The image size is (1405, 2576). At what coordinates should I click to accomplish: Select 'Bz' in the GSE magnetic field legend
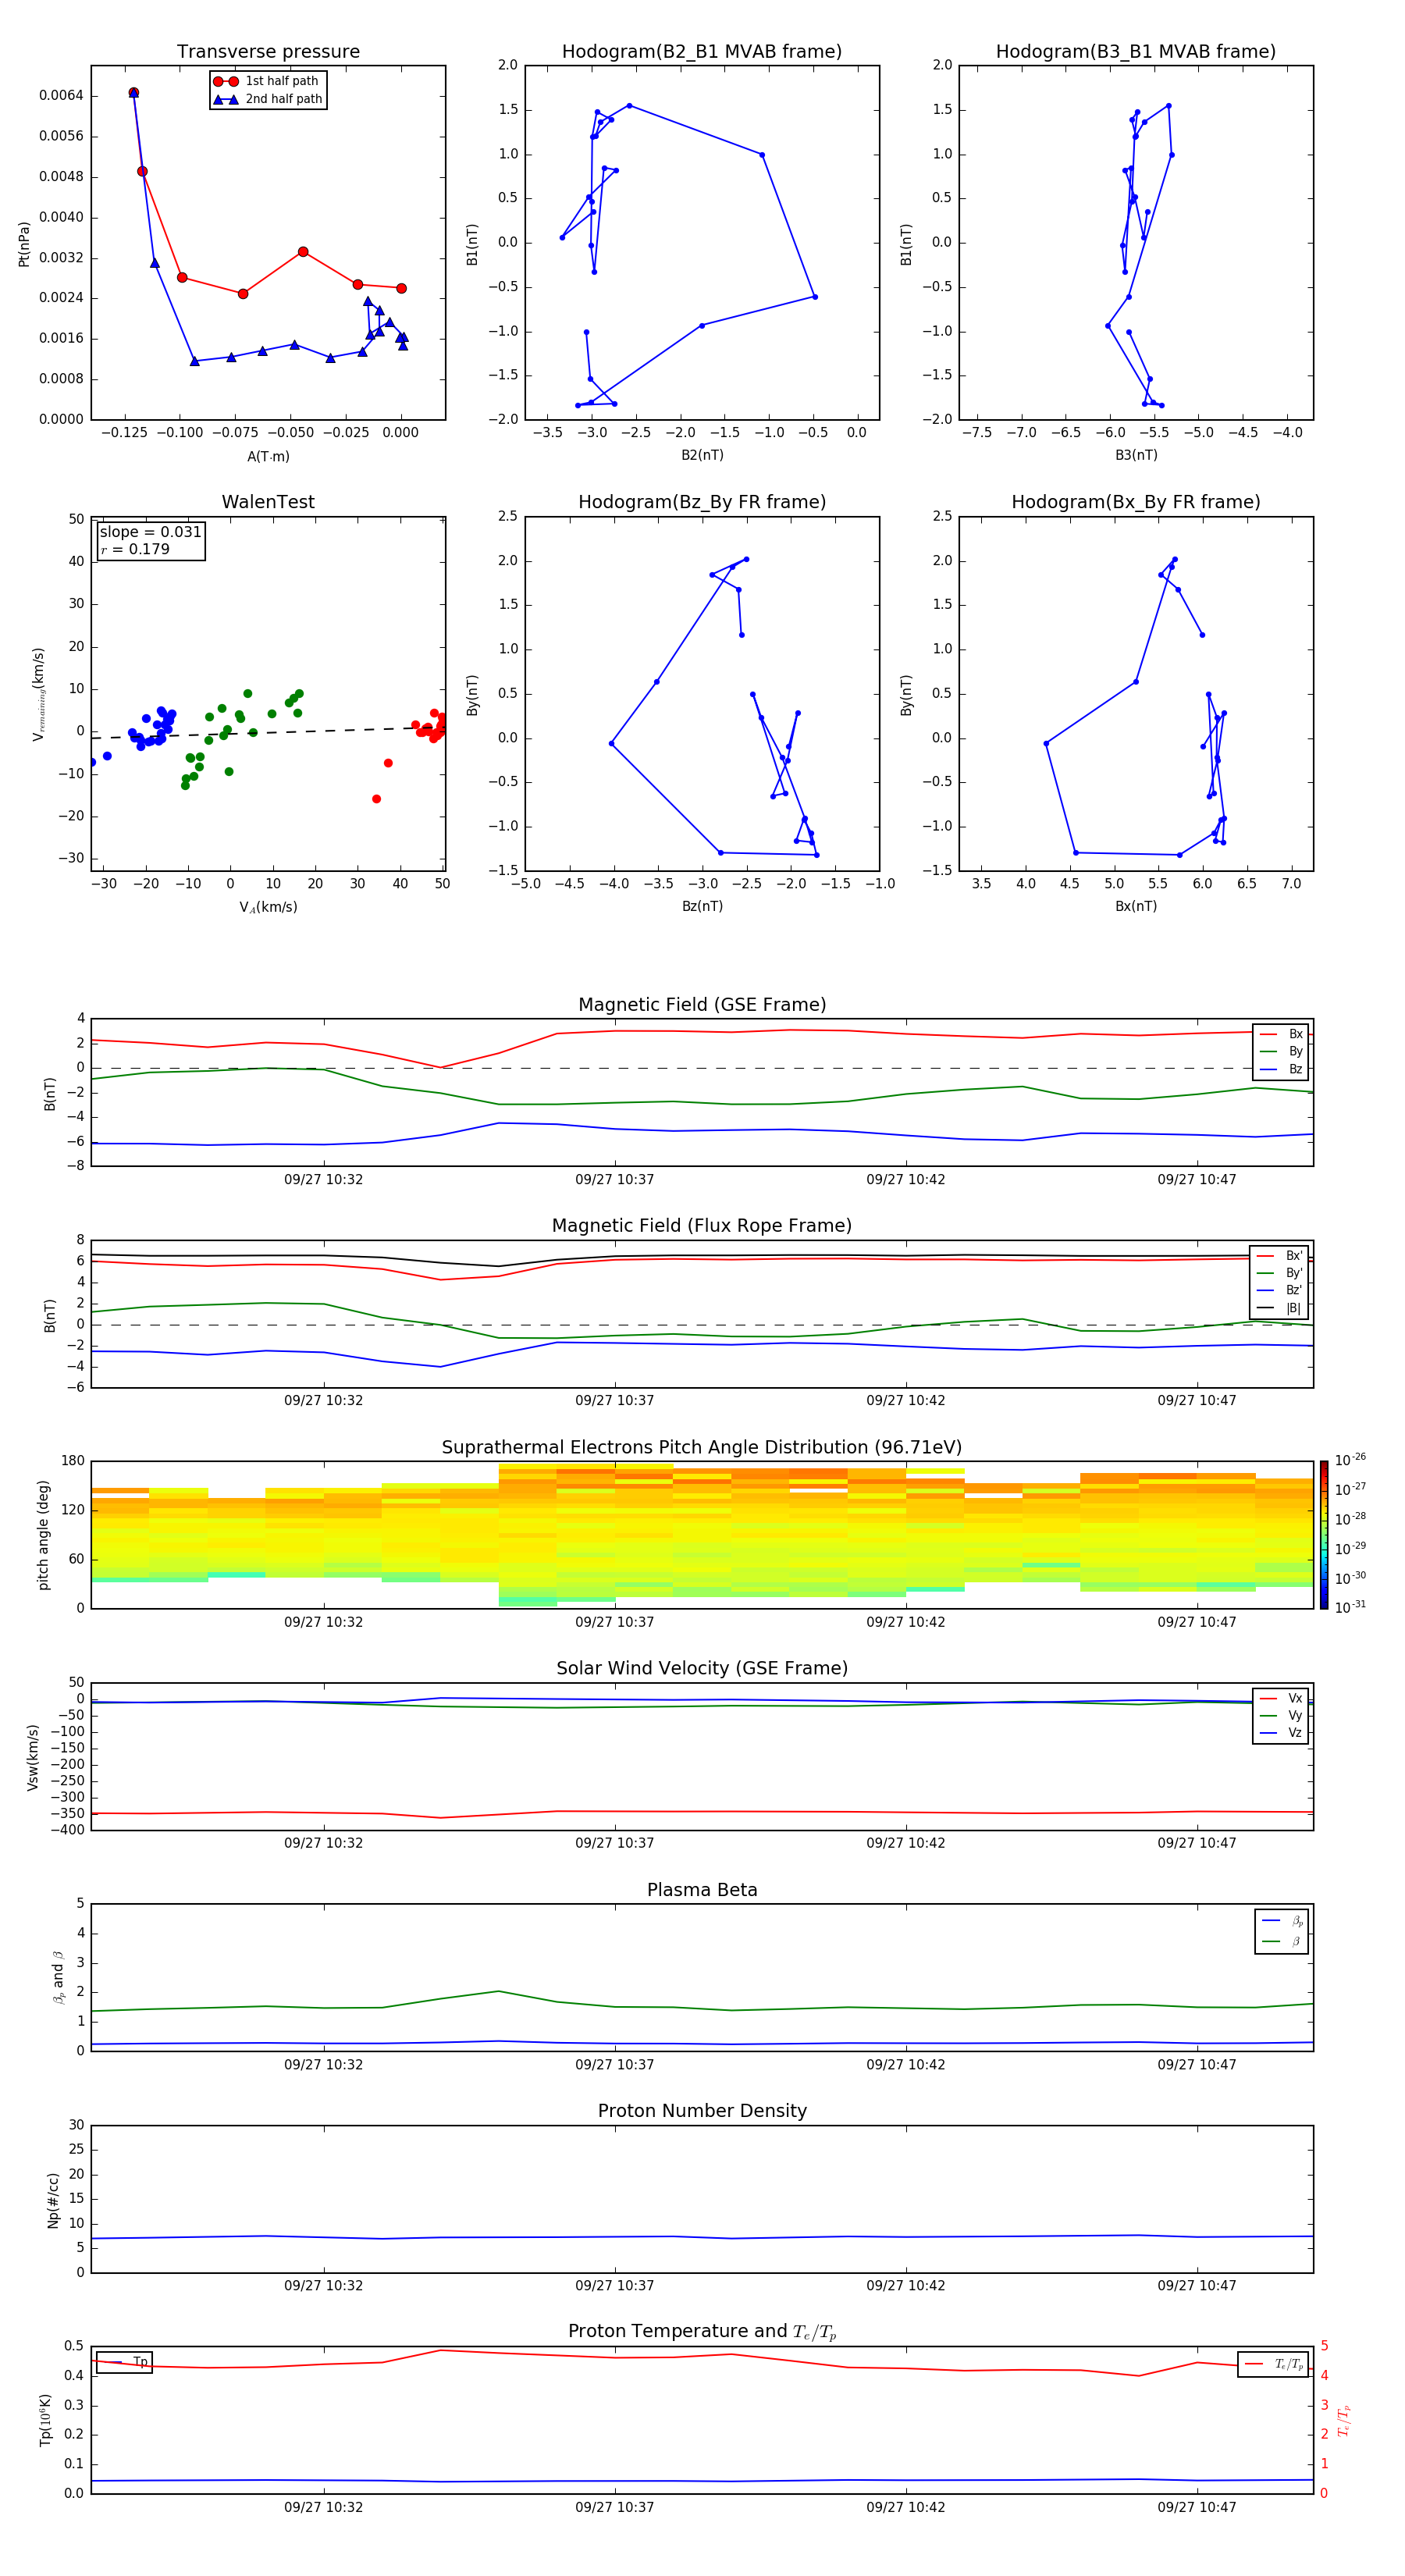coord(1281,1070)
